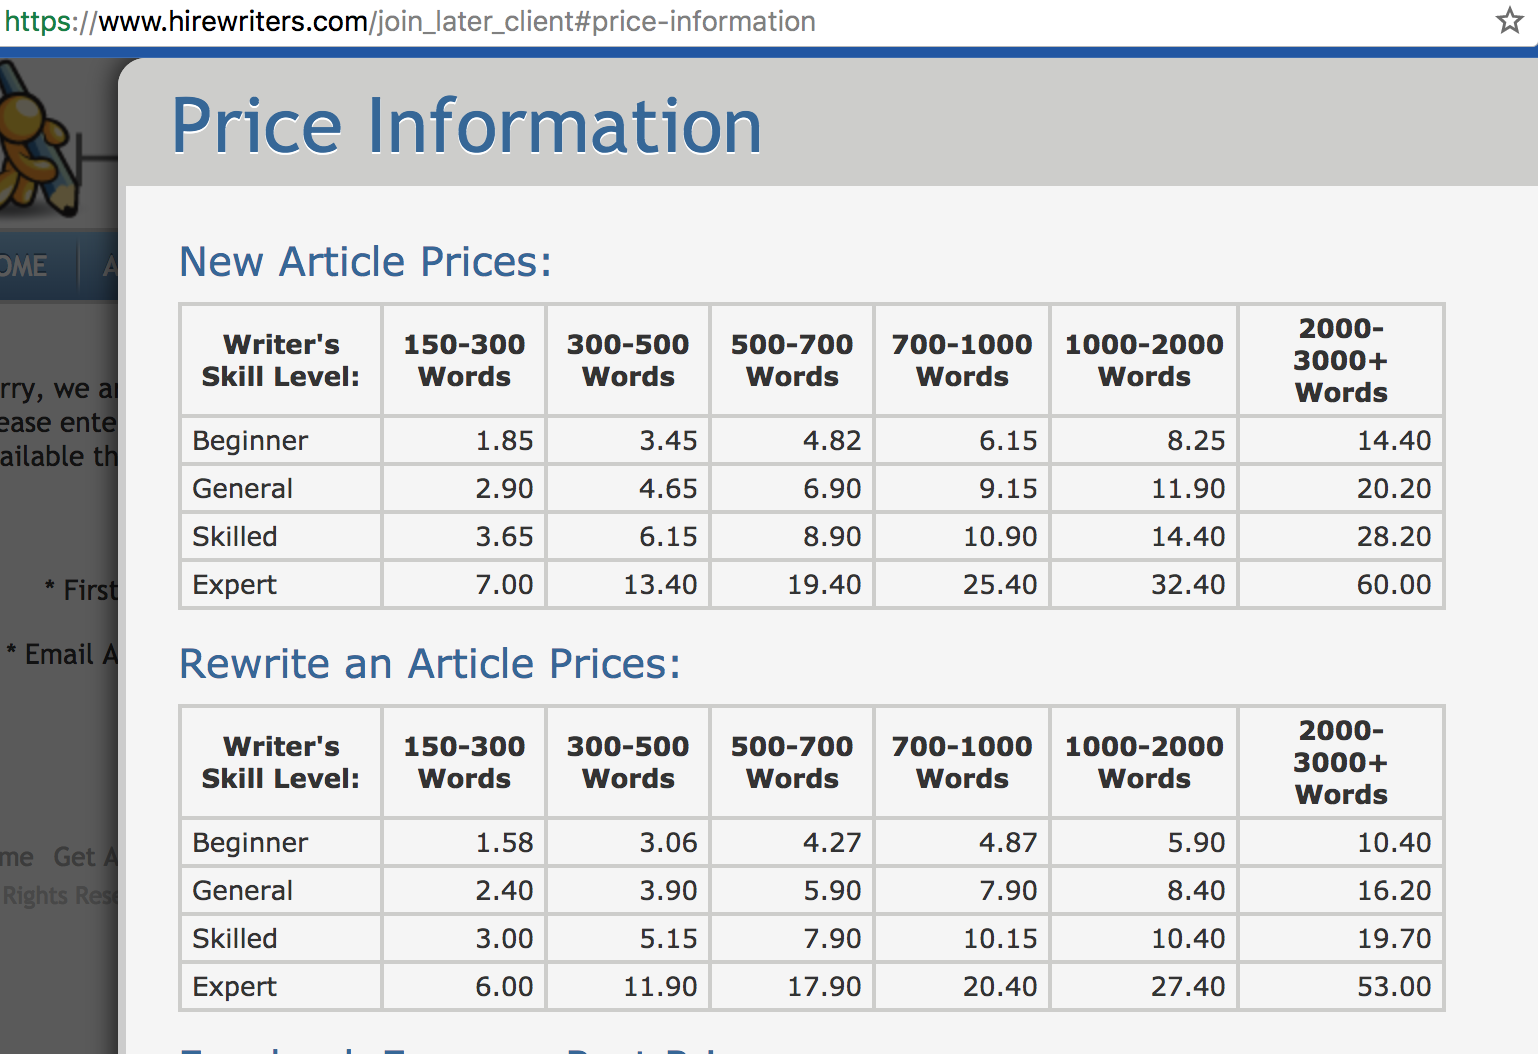Click the 17.90 rewrite price cell

[x=792, y=986]
